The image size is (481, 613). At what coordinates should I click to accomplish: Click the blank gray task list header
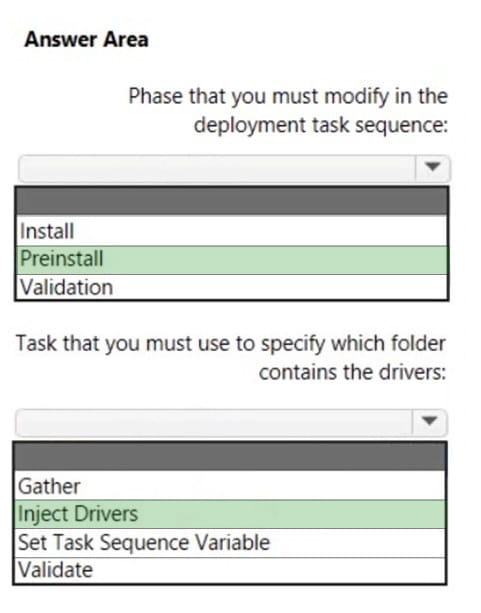[x=230, y=456]
